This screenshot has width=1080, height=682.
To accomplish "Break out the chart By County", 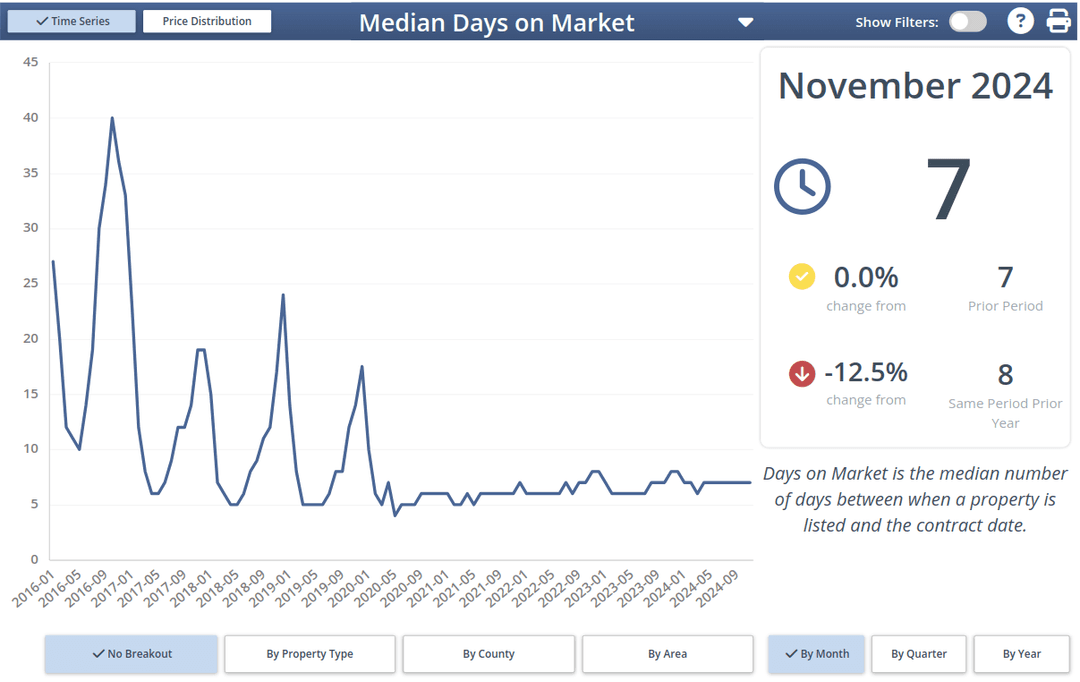I will coord(489,654).
